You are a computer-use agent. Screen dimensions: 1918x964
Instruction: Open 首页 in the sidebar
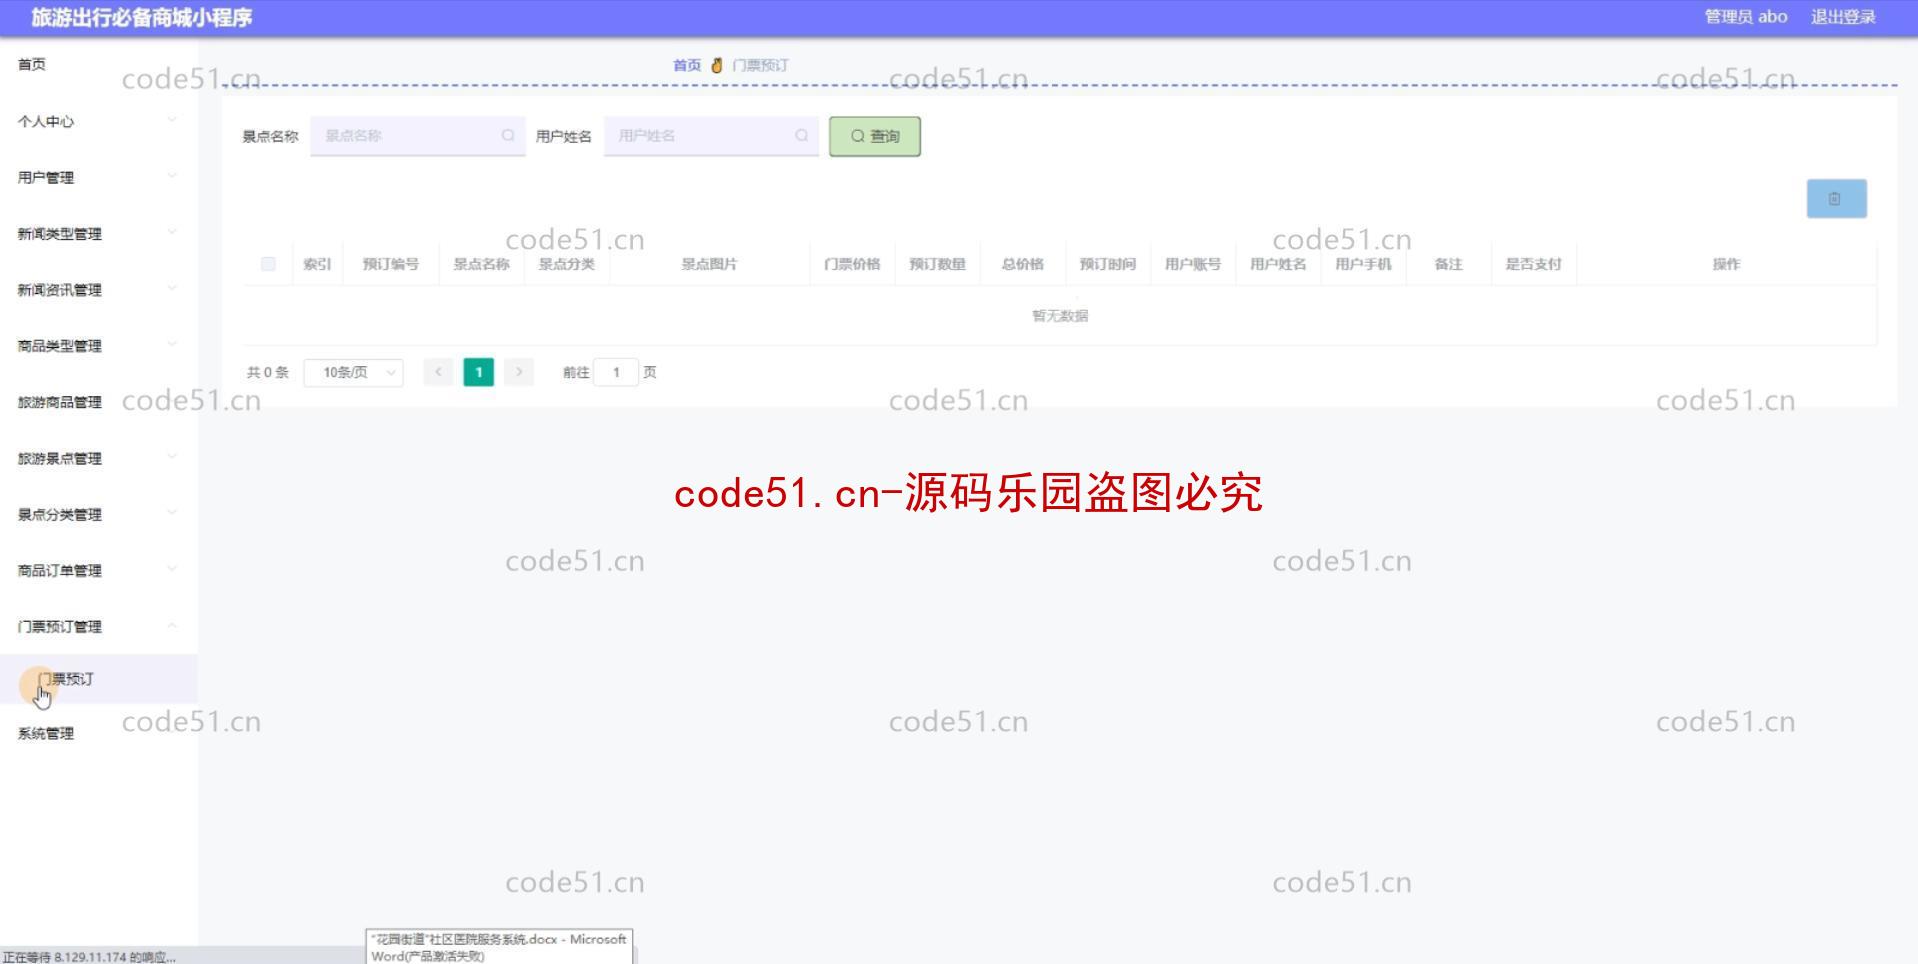click(x=32, y=64)
